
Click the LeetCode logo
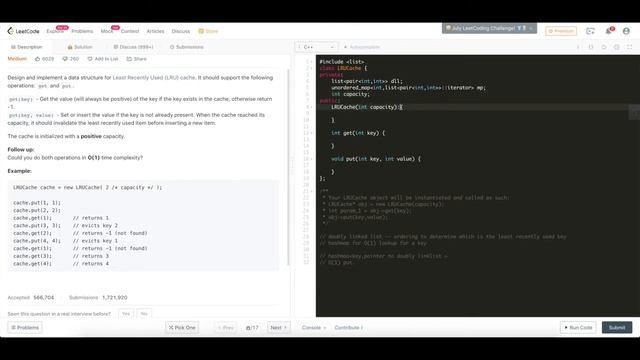23,31
